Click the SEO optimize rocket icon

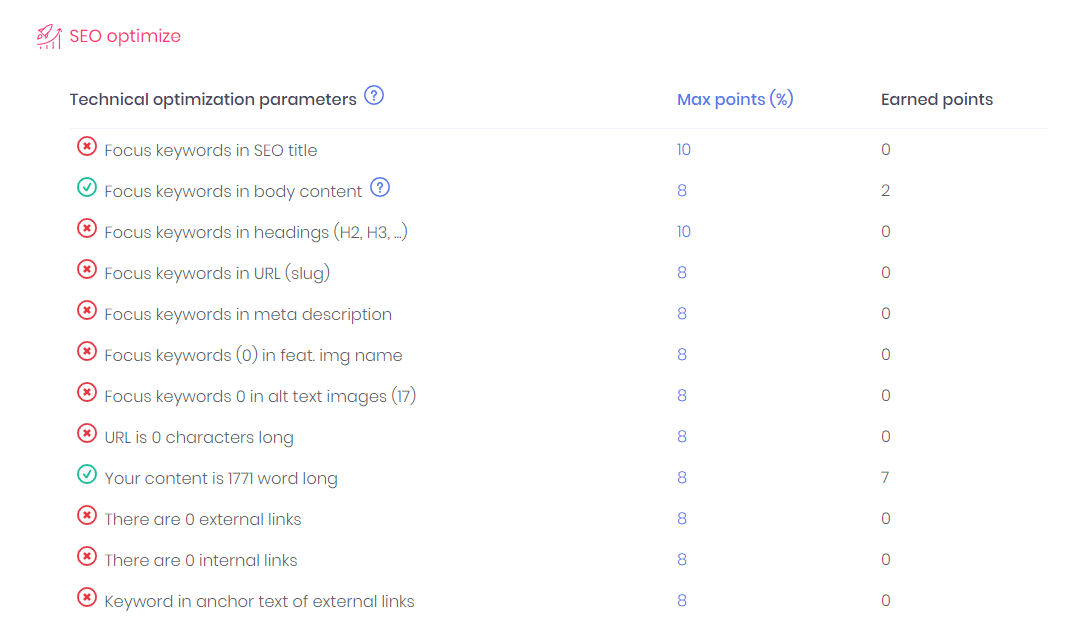[x=49, y=36]
